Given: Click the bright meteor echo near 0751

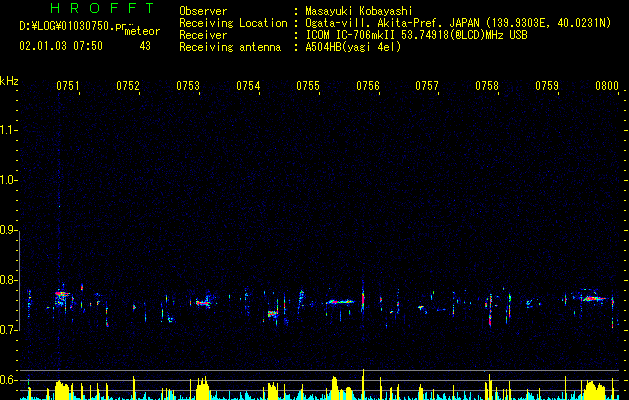Looking at the screenshot, I should (62, 296).
